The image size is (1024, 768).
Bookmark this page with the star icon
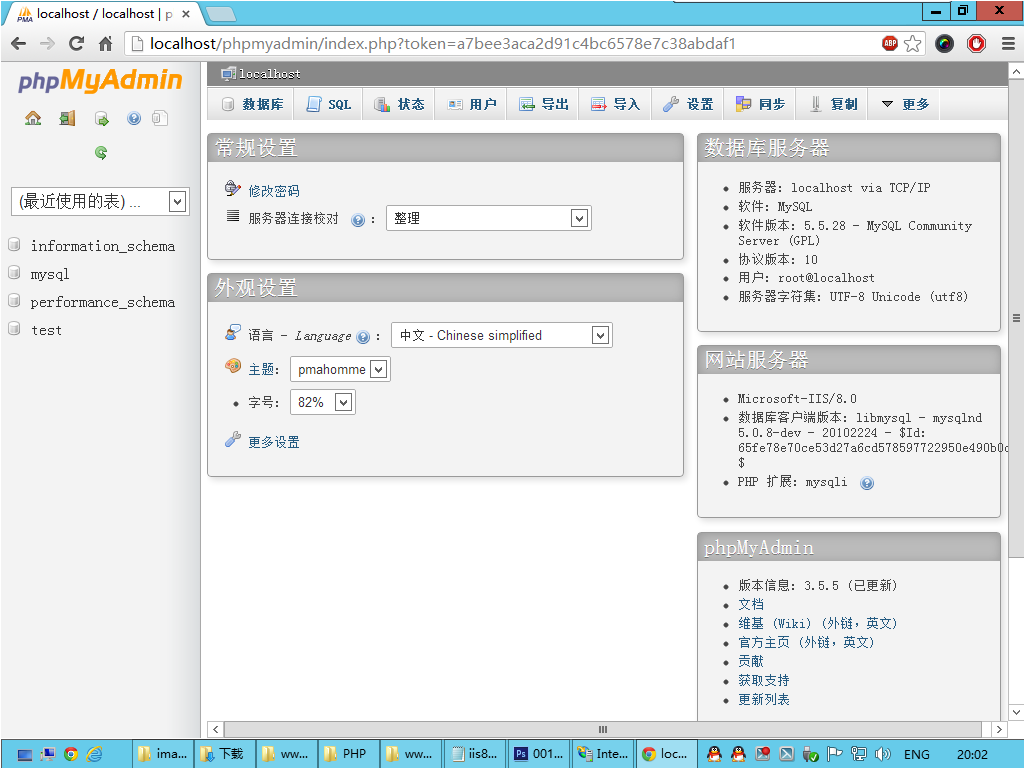coord(912,43)
